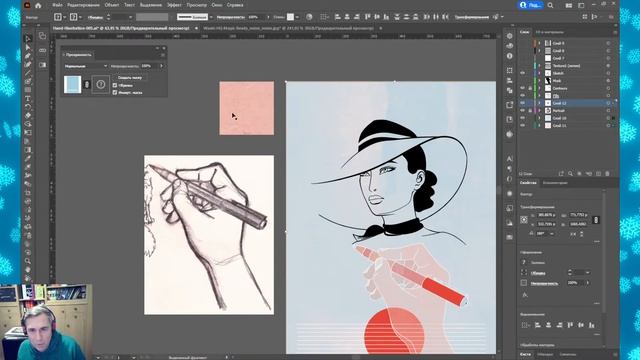Open the Файл menu
640x360 pixels.
point(57,5)
